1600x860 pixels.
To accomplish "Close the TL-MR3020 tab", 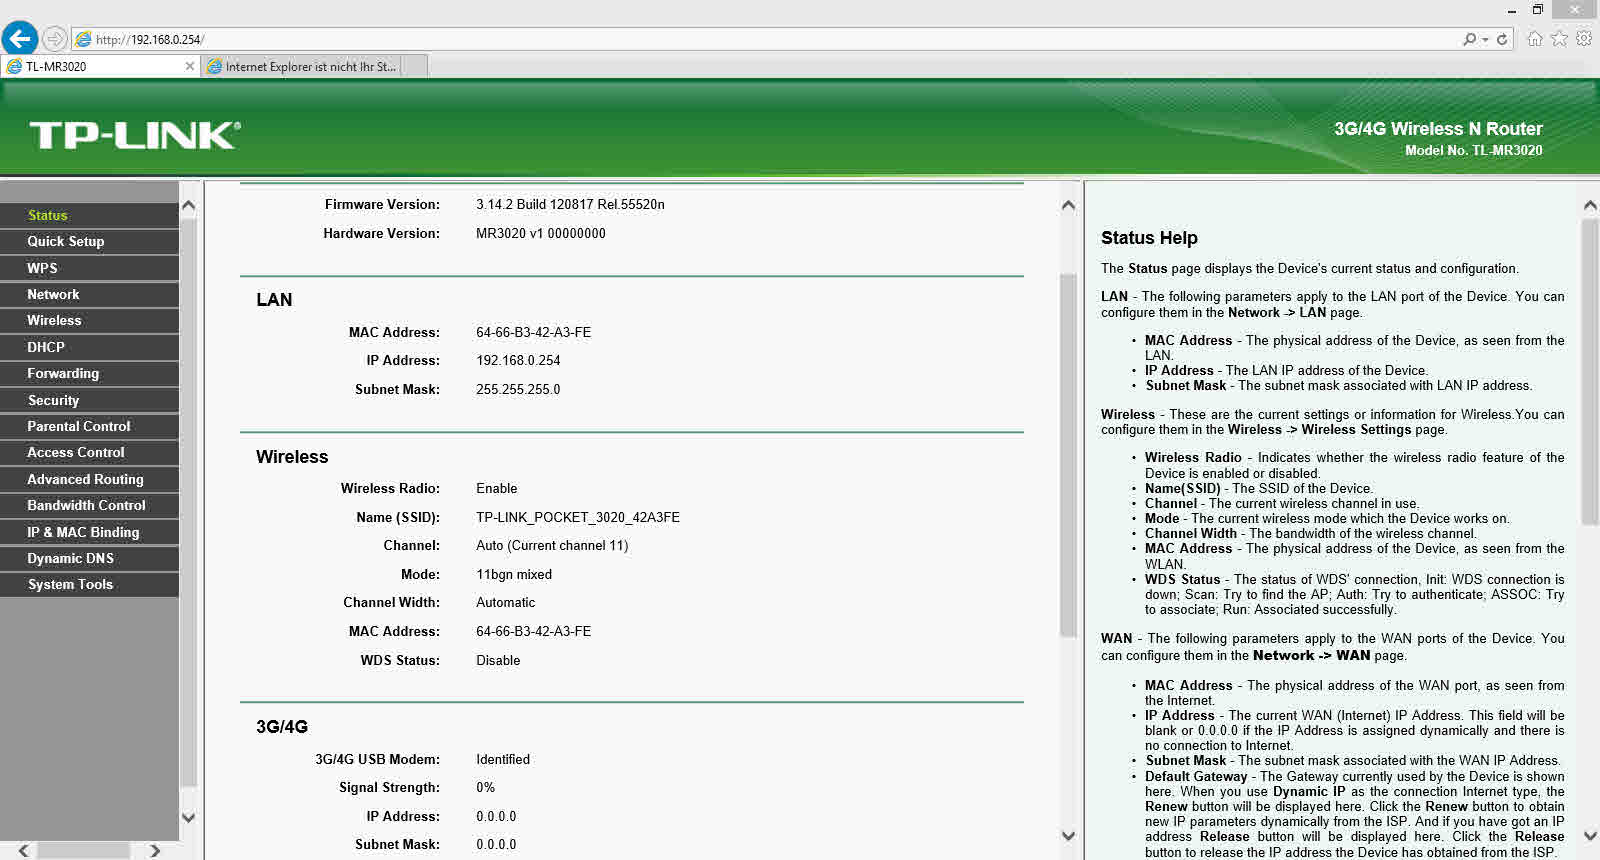I will (190, 66).
